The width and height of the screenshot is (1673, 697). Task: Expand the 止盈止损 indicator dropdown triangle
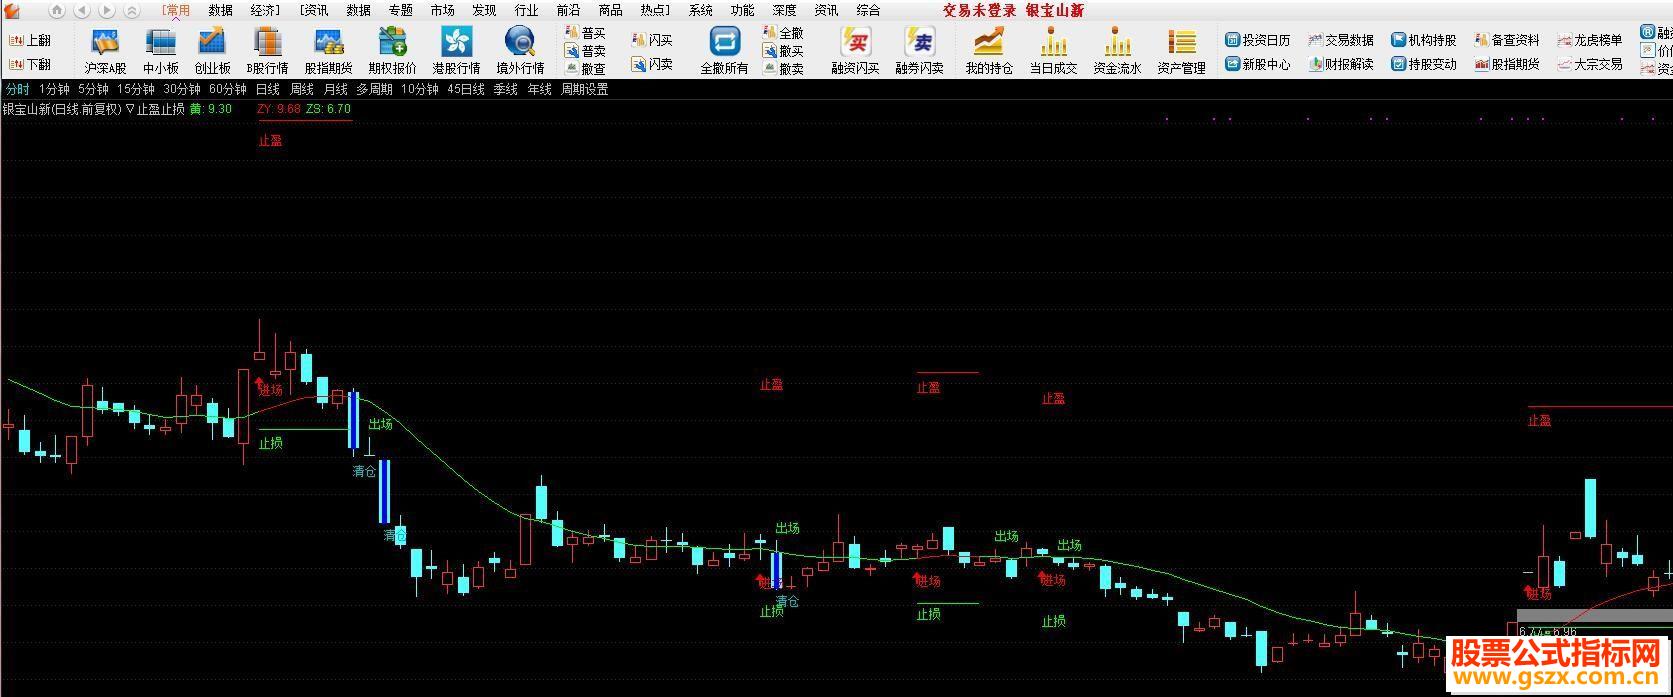click(129, 109)
